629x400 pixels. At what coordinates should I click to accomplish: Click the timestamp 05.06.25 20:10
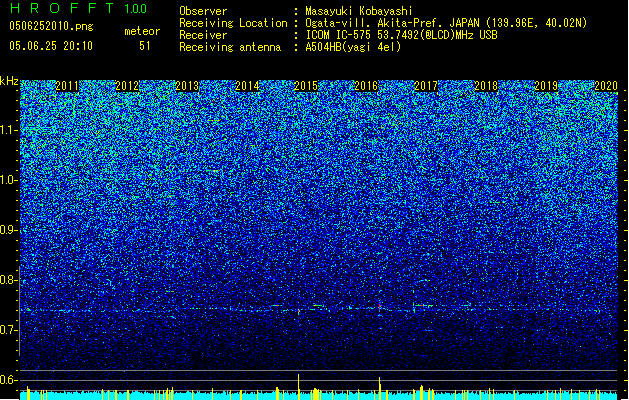pyautogui.click(x=51, y=46)
